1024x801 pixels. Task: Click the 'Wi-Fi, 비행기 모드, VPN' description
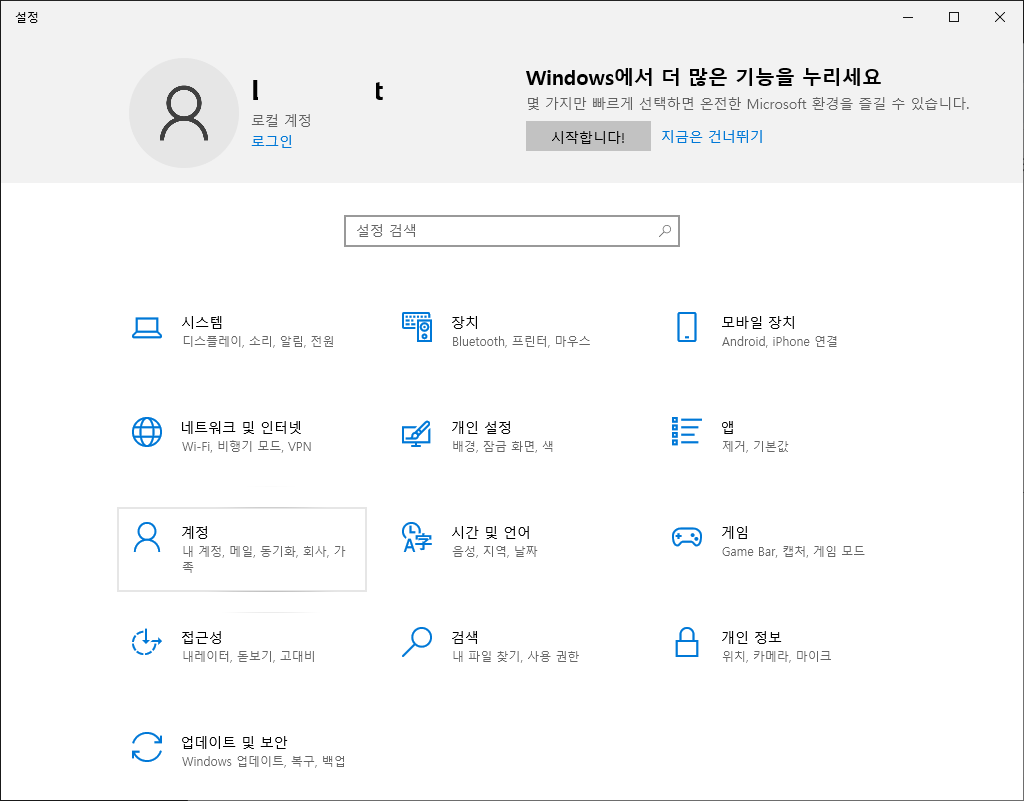pyautogui.click(x=246, y=447)
